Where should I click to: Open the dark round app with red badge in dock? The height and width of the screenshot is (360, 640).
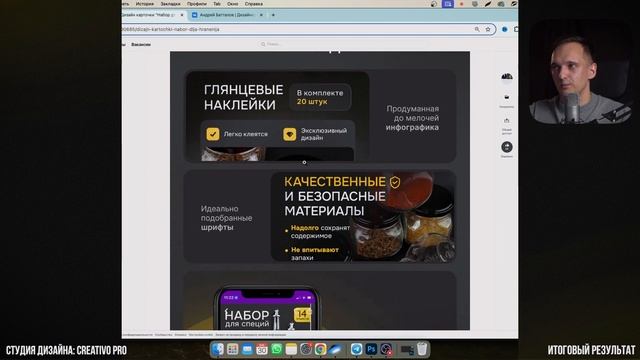point(306,349)
